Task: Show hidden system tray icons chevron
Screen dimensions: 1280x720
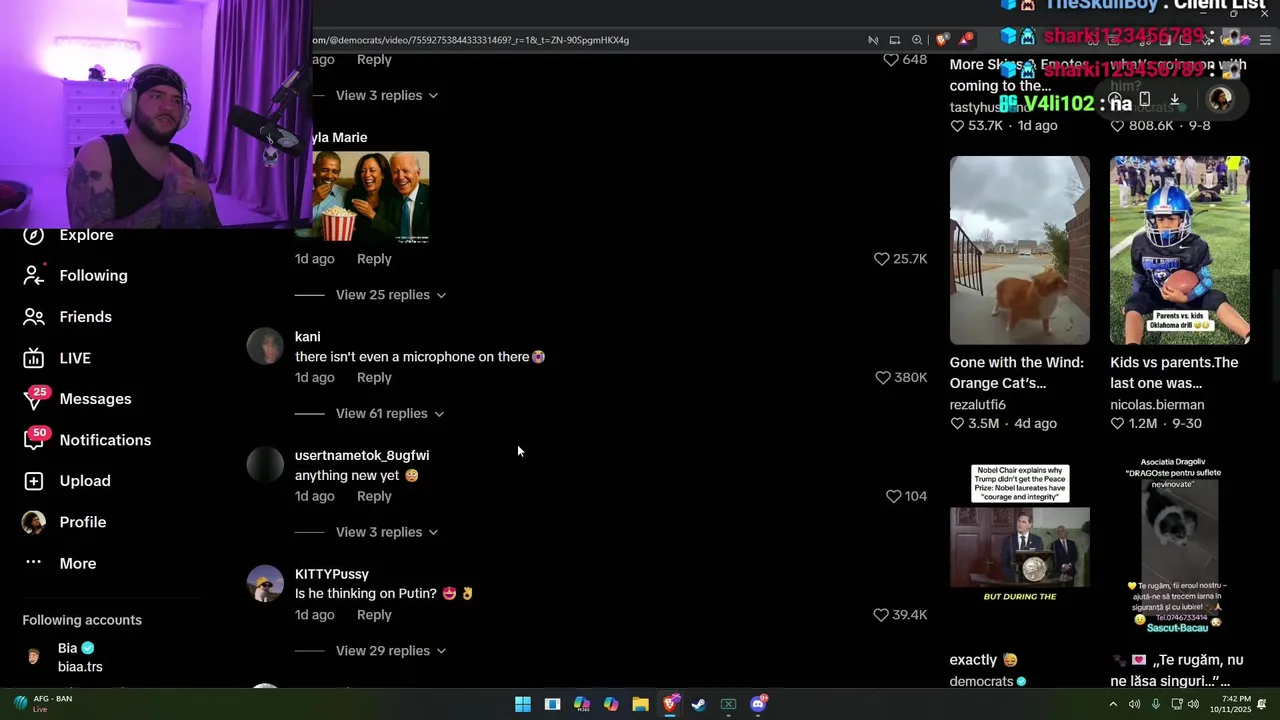Action: pos(1113,704)
